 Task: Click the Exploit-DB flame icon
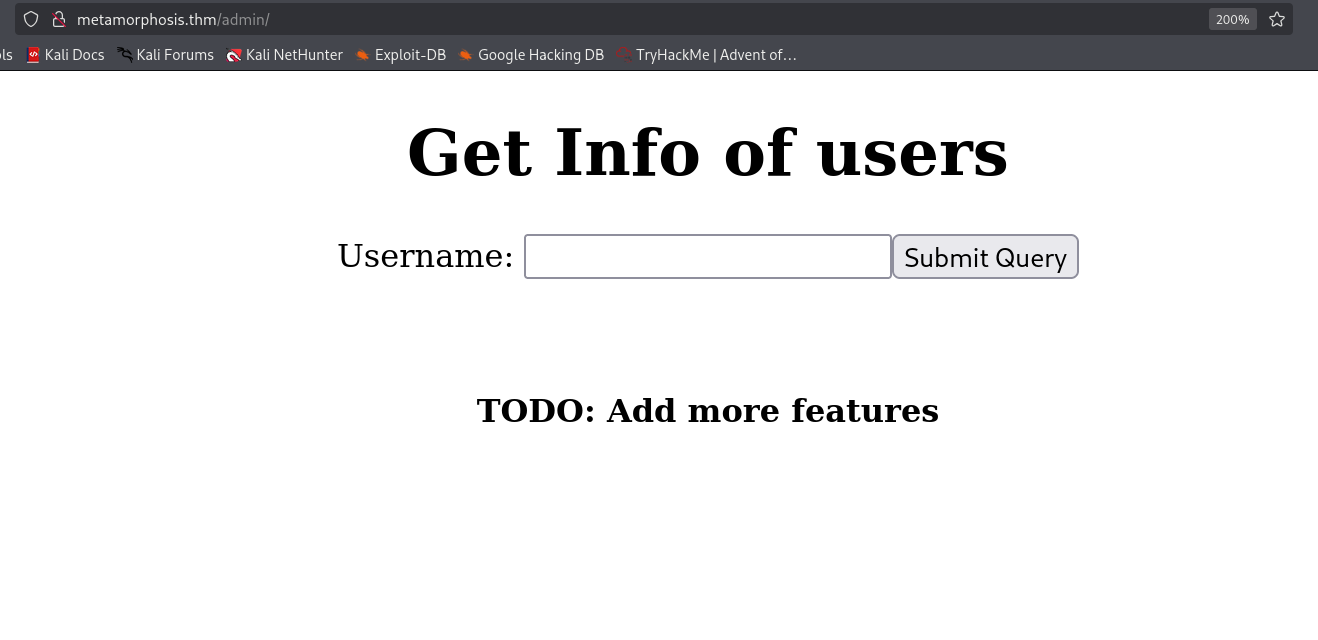click(x=362, y=55)
